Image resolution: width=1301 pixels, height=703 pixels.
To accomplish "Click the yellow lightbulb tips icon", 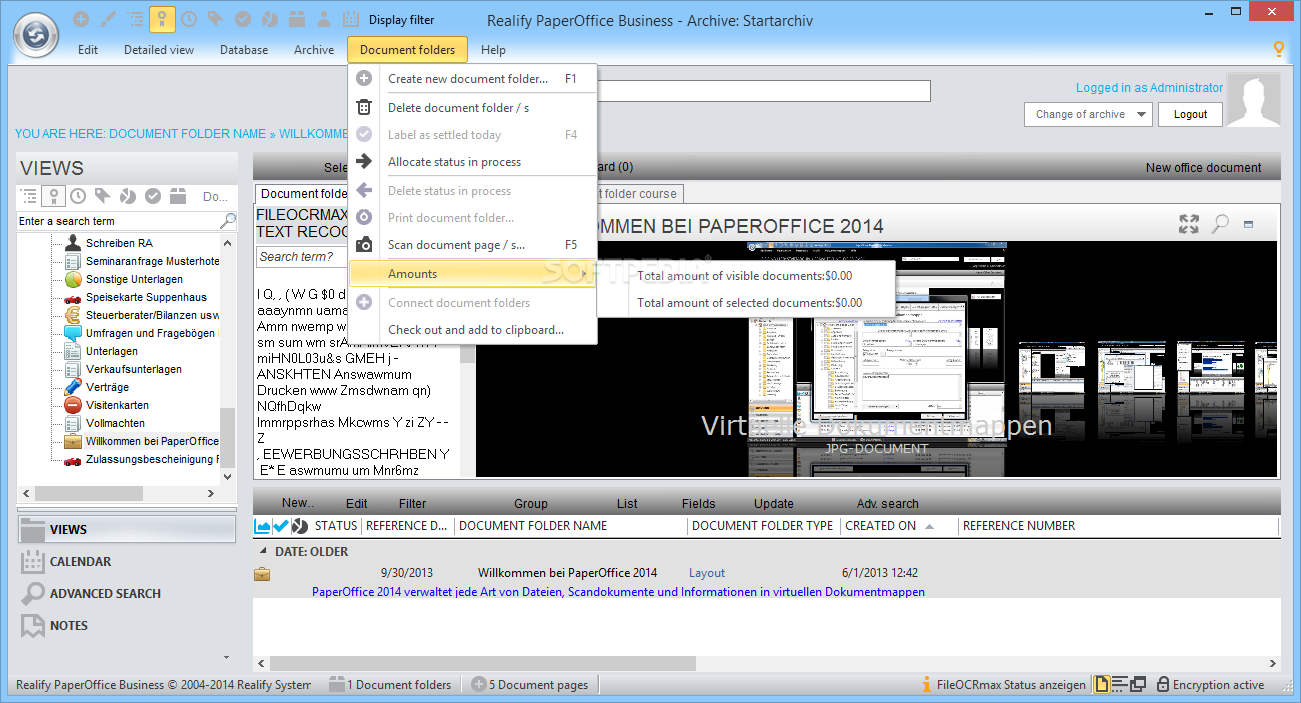I will point(1278,49).
